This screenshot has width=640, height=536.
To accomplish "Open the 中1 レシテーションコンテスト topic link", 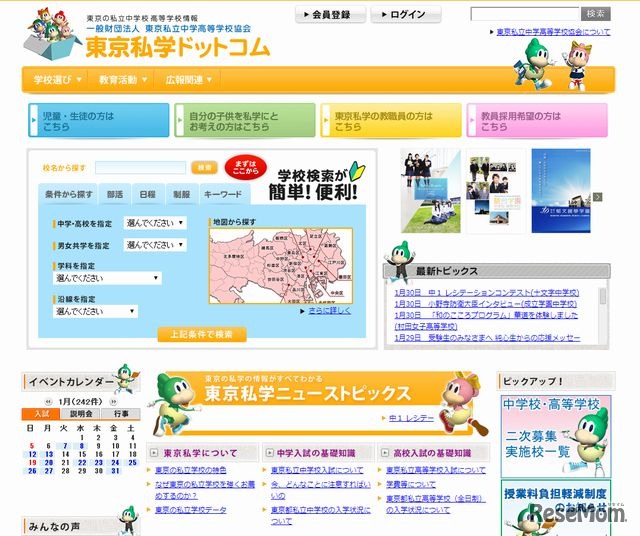I will tap(487, 293).
